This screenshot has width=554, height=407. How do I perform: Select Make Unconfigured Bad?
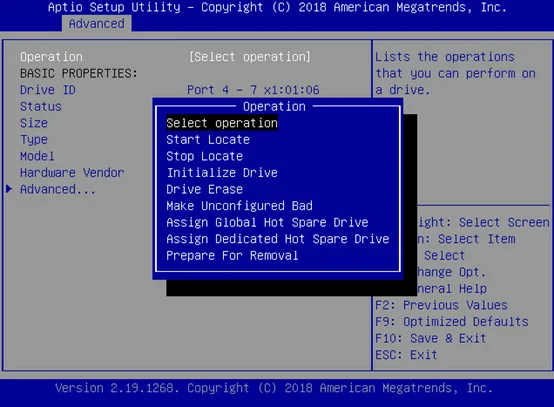coord(239,206)
